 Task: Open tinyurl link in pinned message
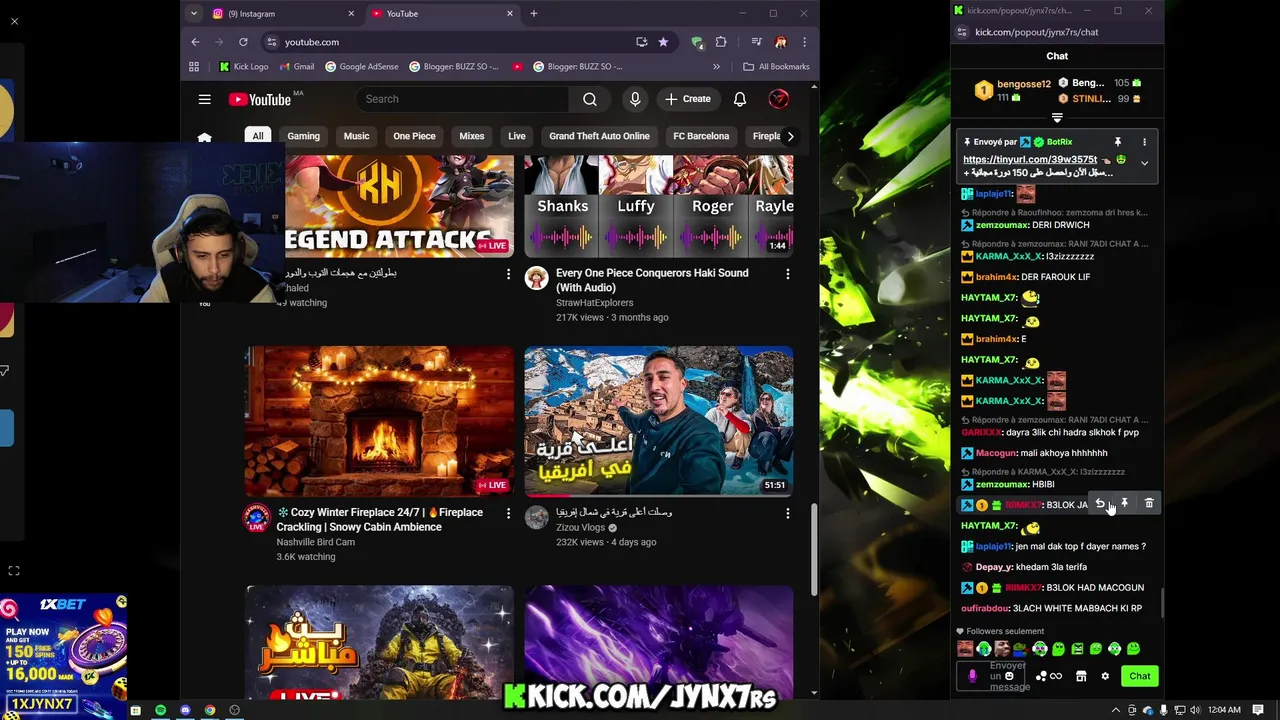coord(1030,160)
